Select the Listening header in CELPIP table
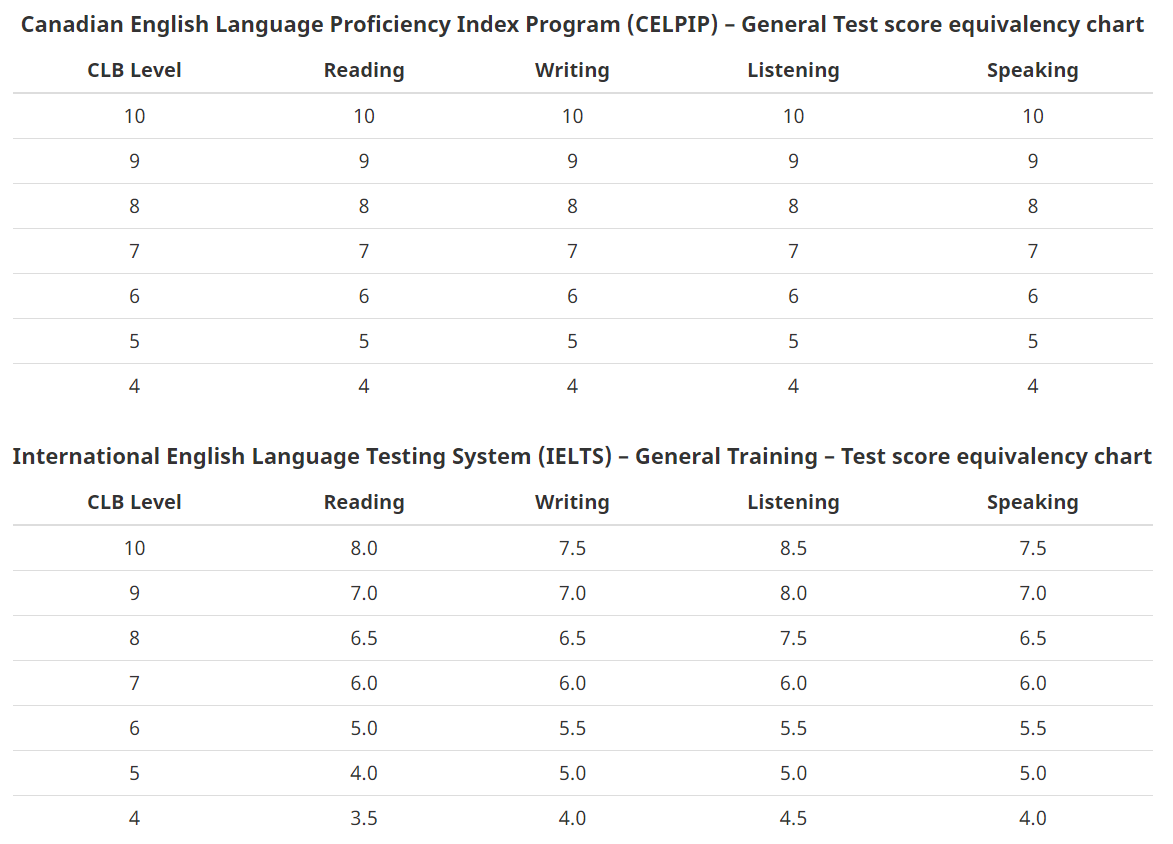This screenshot has width=1173, height=844. pyautogui.click(x=793, y=70)
